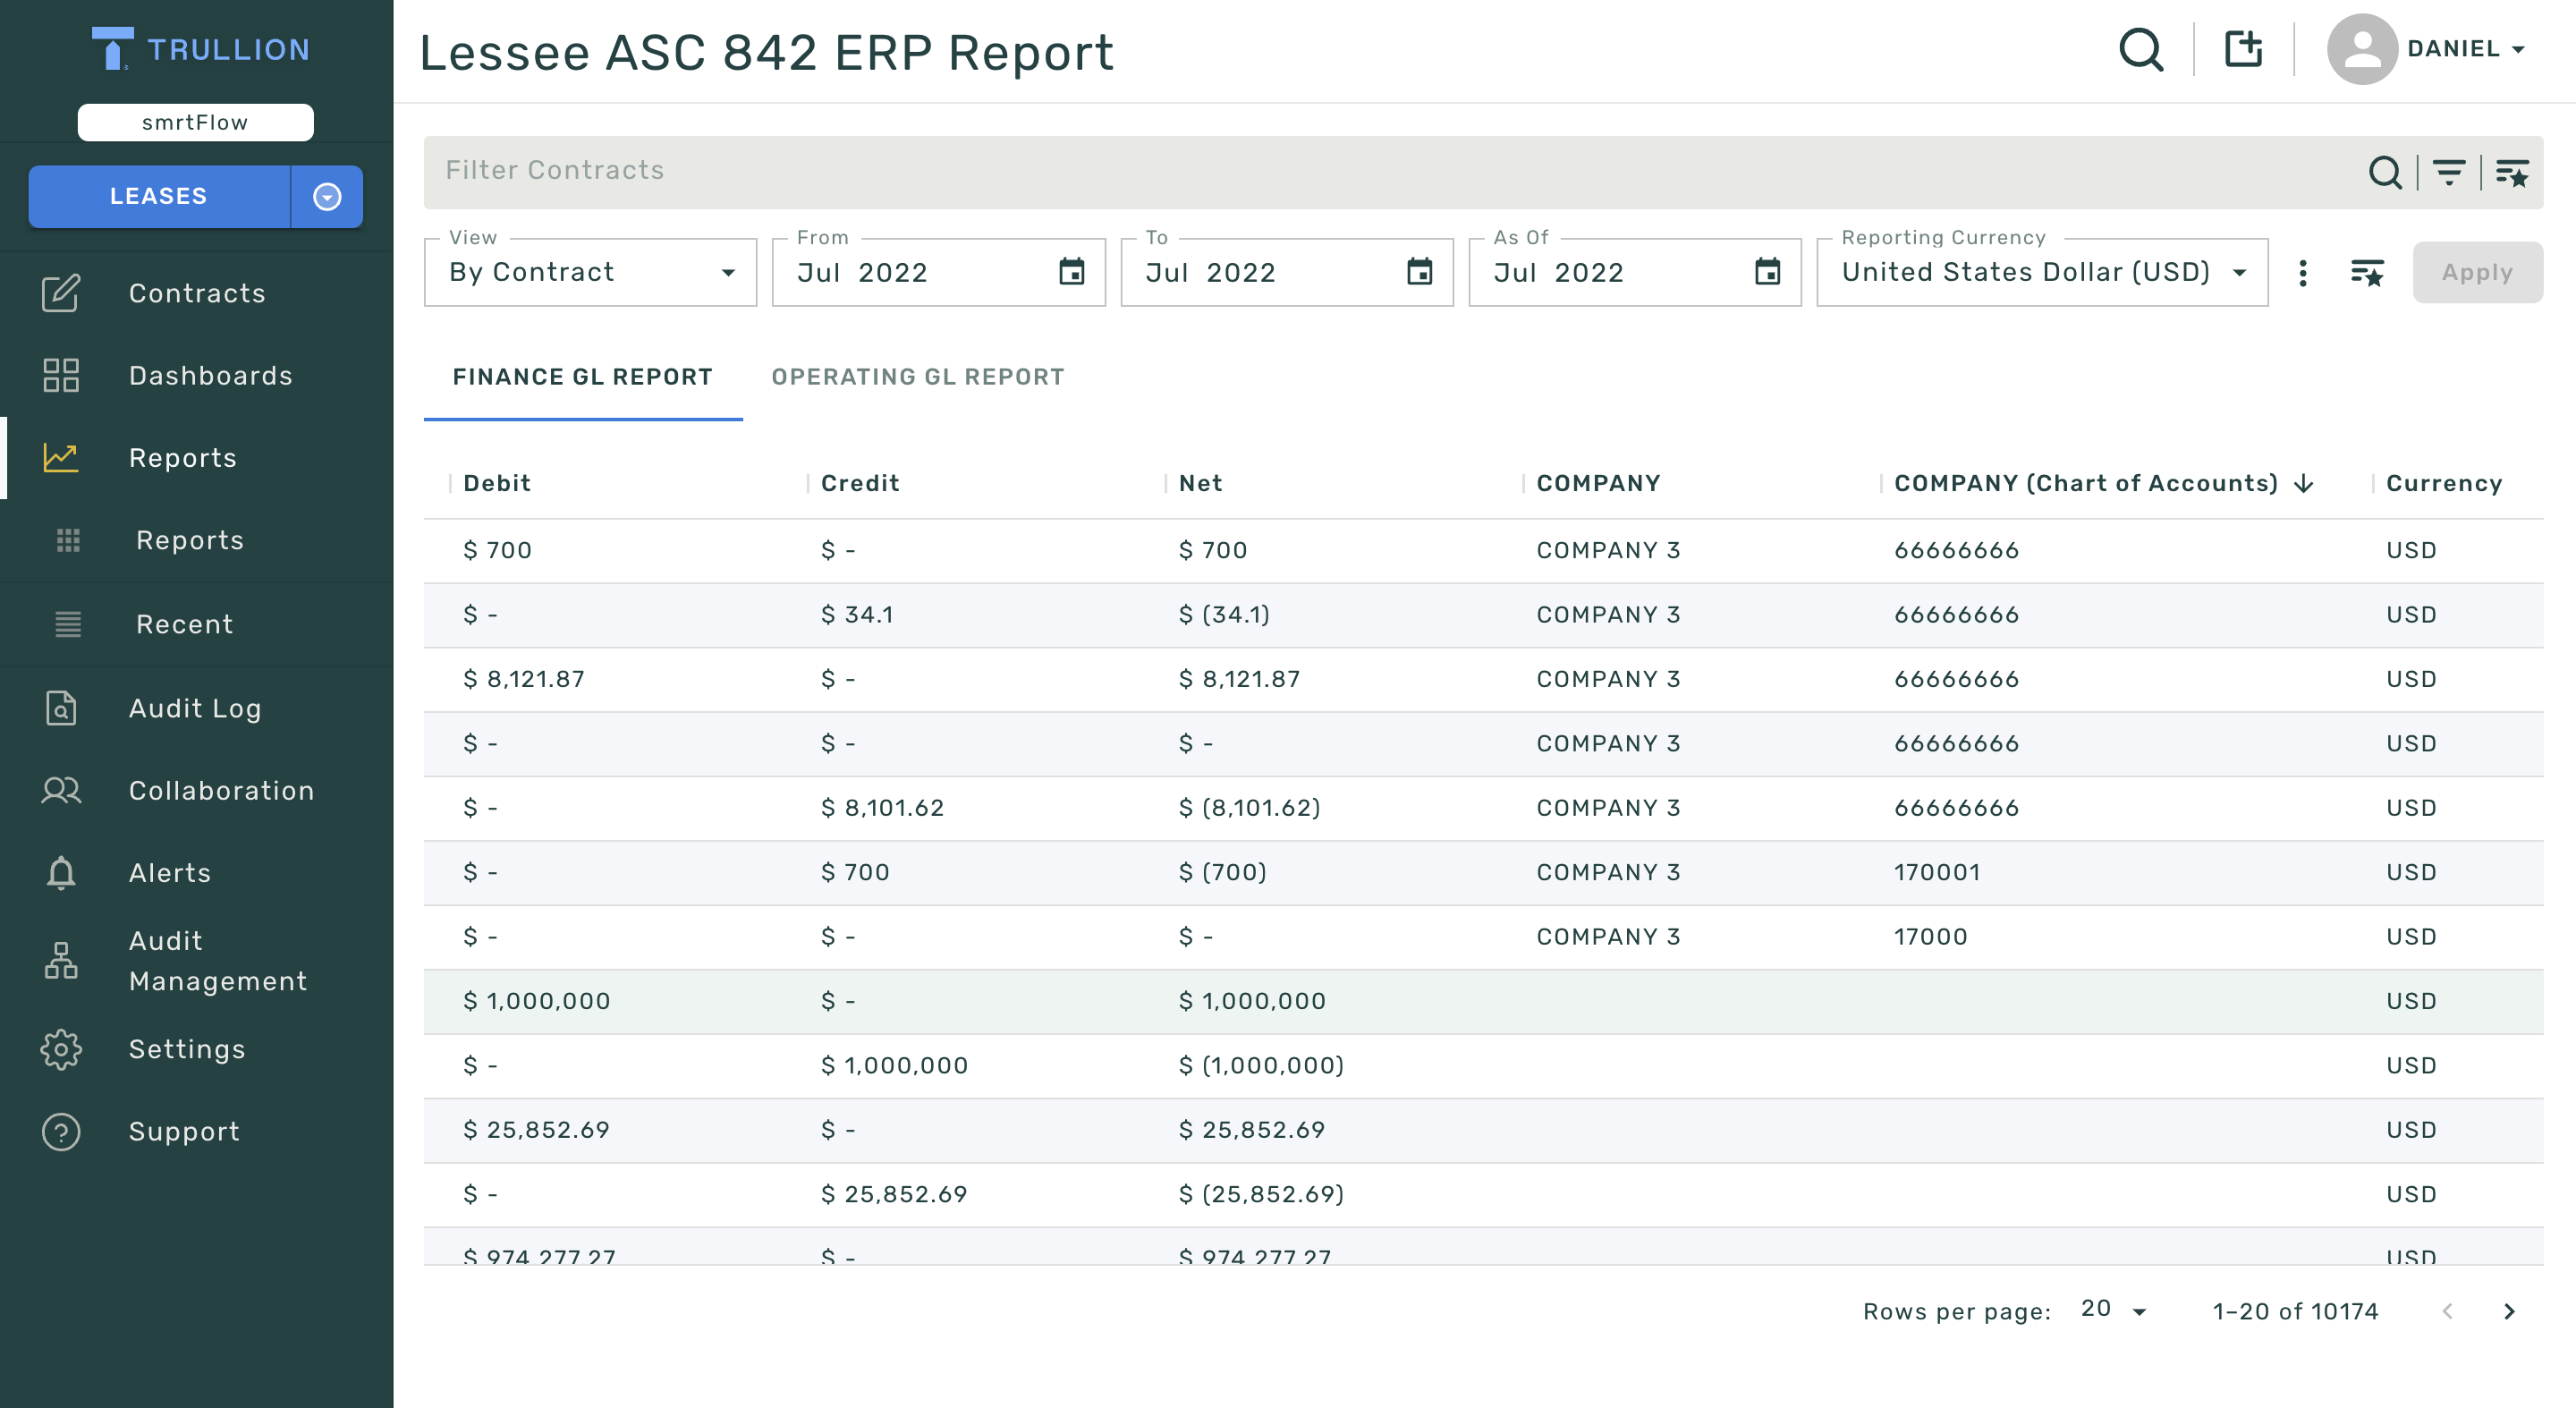Click the global search magnifier icon in header
Viewport: 2576px width, 1408px height.
coord(2140,49)
